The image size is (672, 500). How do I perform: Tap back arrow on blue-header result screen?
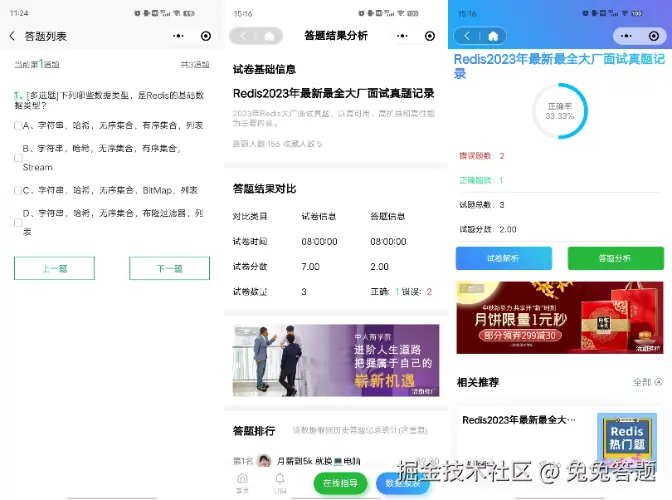click(x=467, y=36)
